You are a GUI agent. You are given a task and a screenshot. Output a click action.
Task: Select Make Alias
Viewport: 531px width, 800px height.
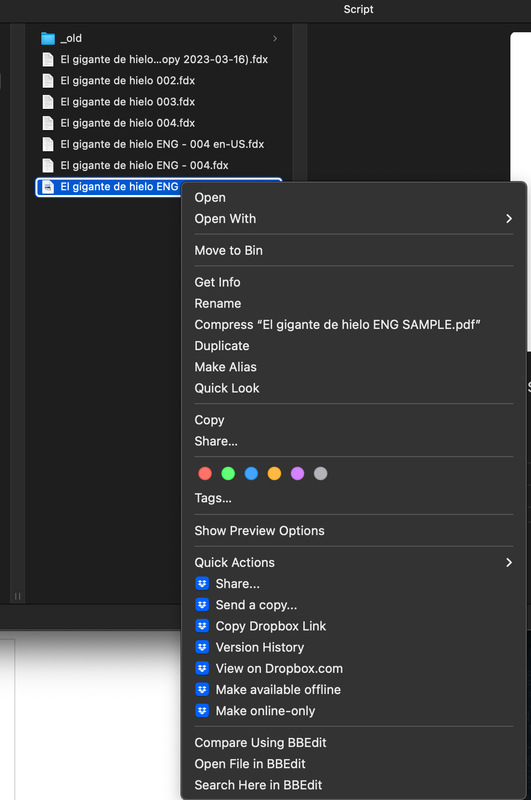225,367
